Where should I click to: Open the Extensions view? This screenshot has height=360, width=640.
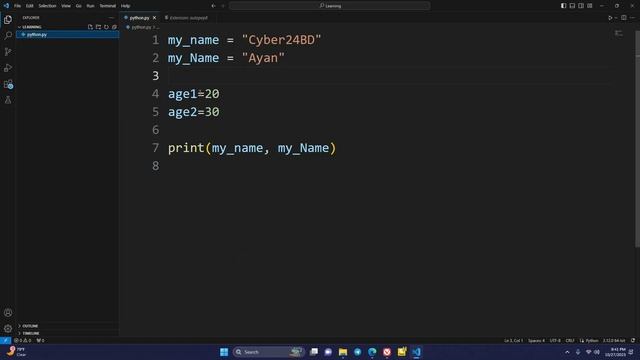coord(8,84)
